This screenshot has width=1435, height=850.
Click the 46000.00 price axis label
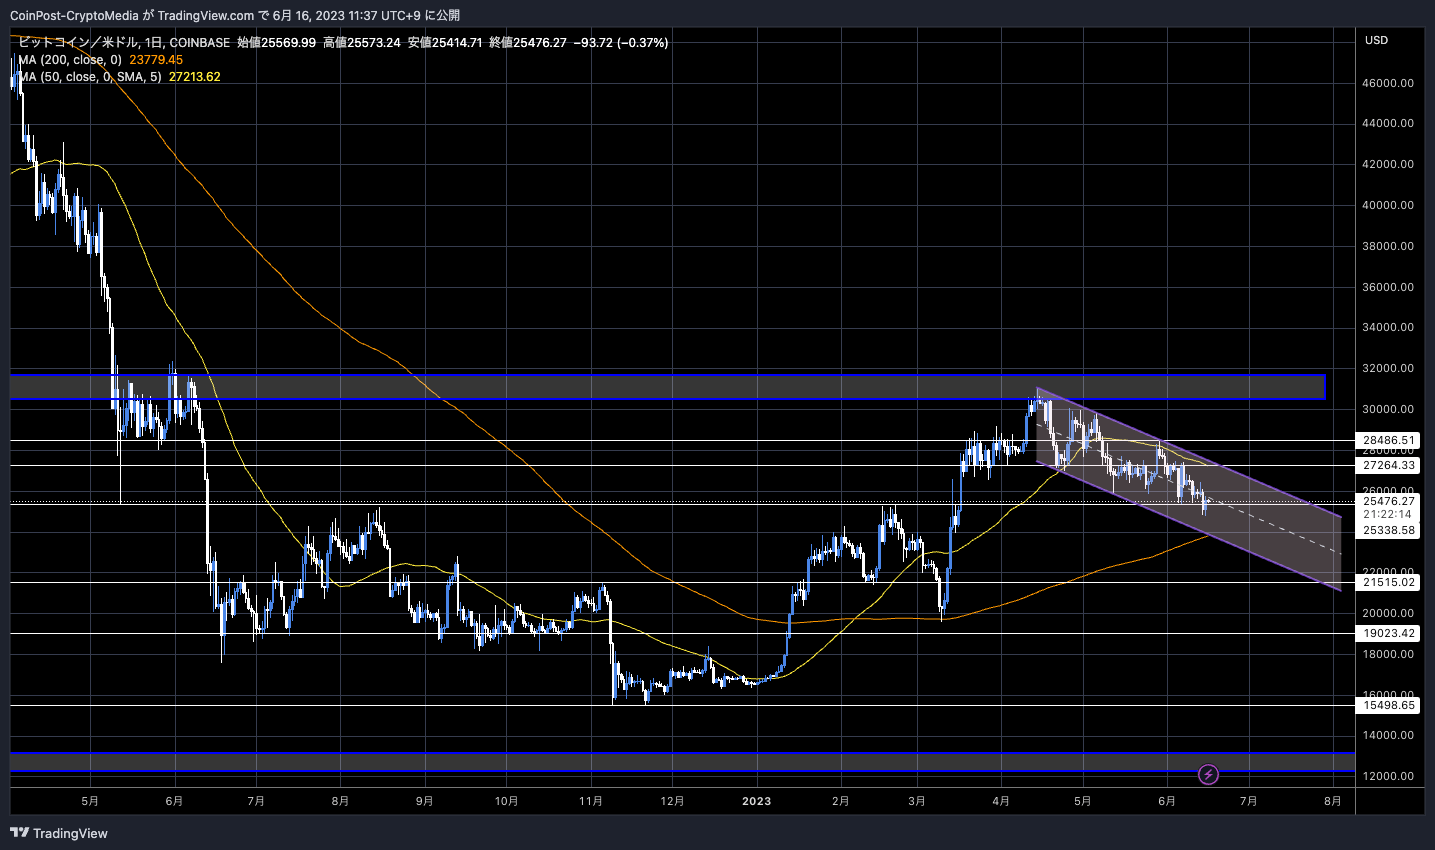pos(1388,83)
